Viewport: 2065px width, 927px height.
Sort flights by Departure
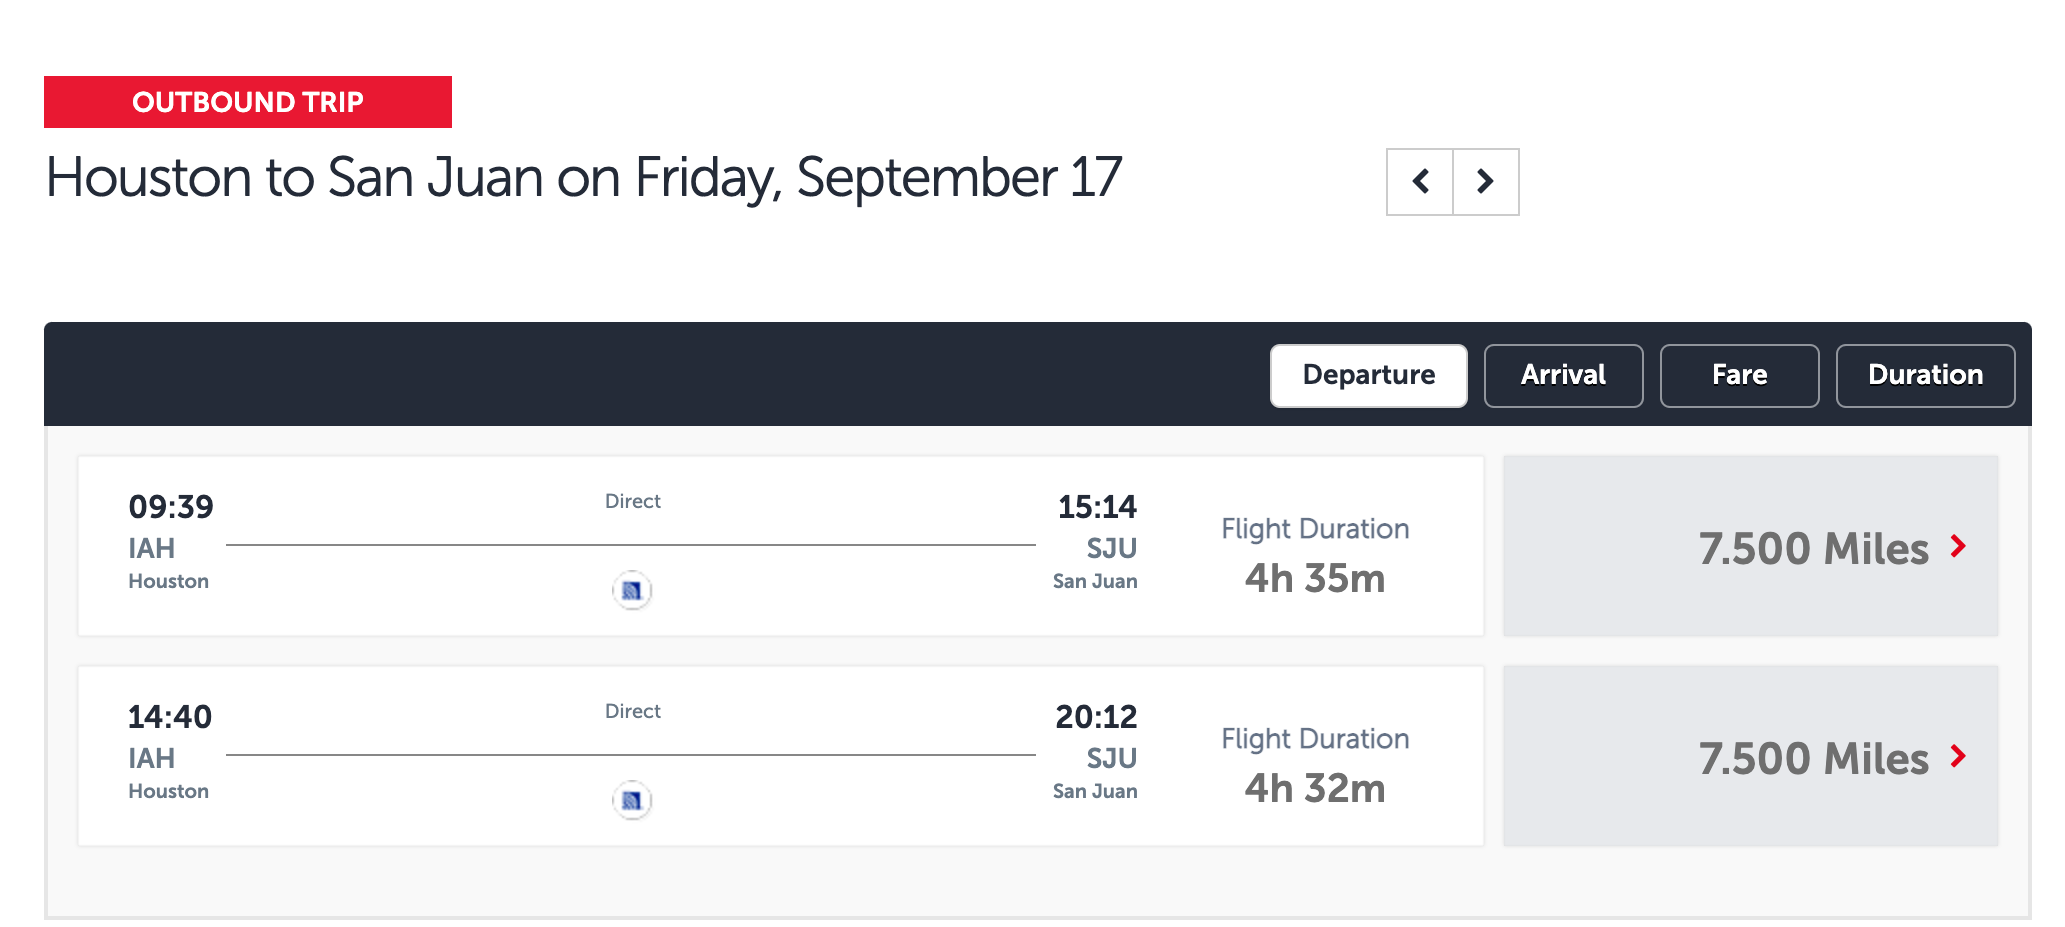coord(1369,376)
